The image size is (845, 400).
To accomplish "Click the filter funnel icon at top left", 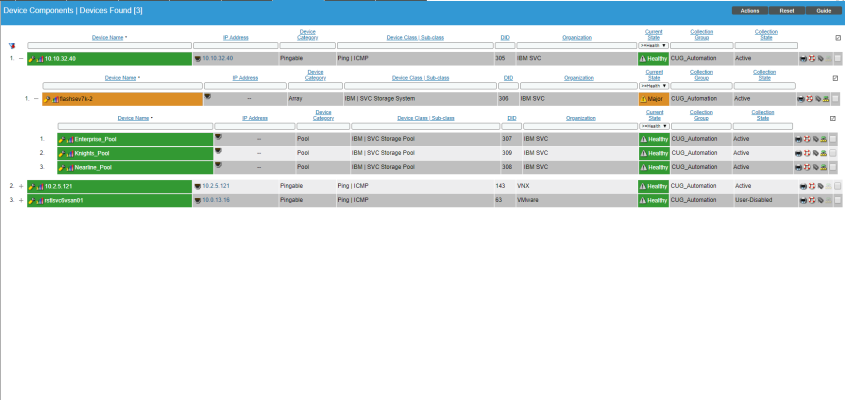I will 12,46.
